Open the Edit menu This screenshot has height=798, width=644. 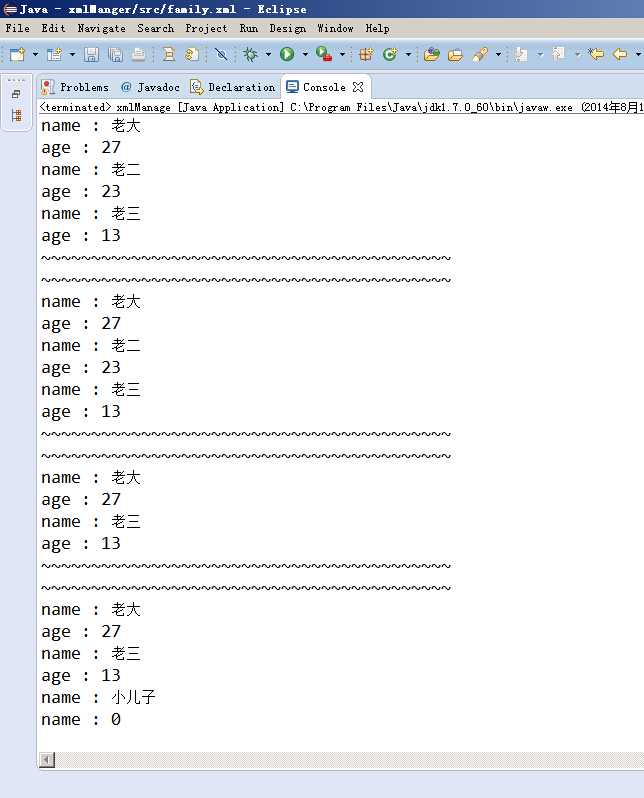coord(53,28)
